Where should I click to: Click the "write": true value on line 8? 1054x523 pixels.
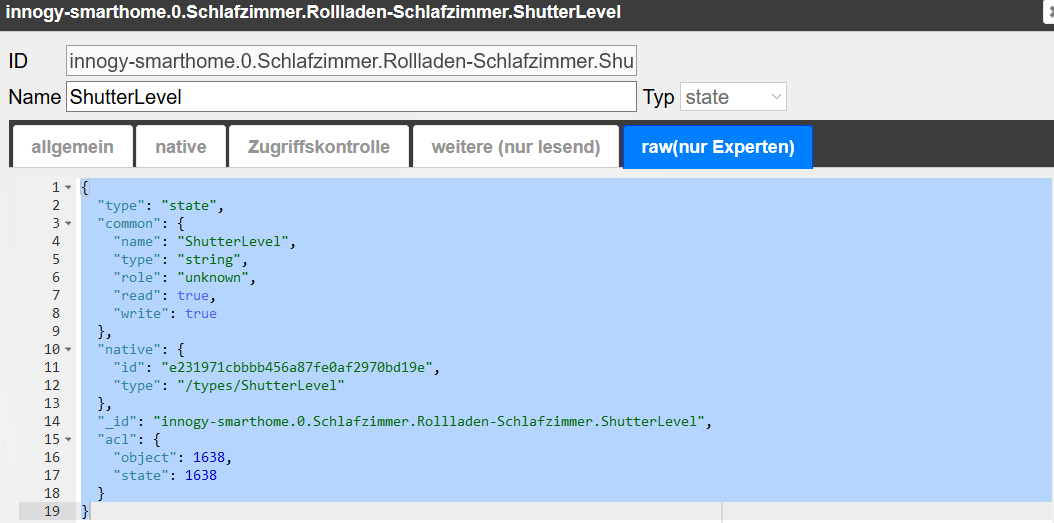point(201,313)
